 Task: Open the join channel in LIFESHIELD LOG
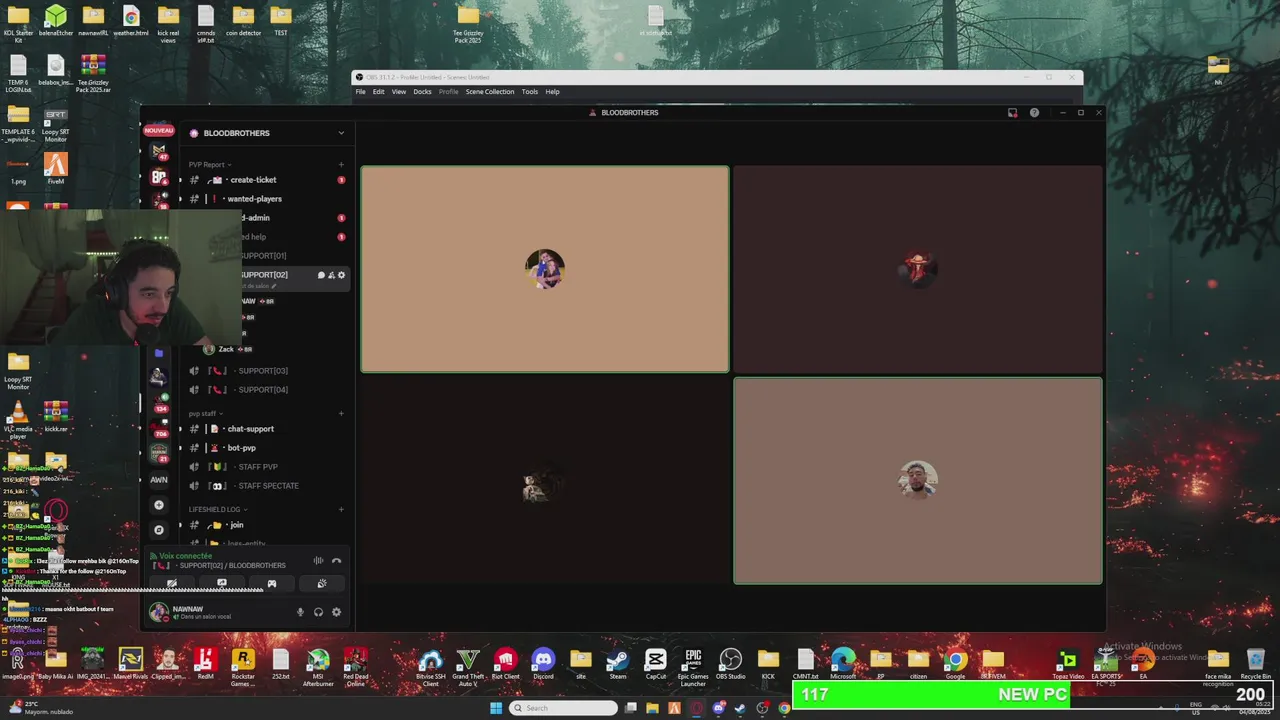267,525
